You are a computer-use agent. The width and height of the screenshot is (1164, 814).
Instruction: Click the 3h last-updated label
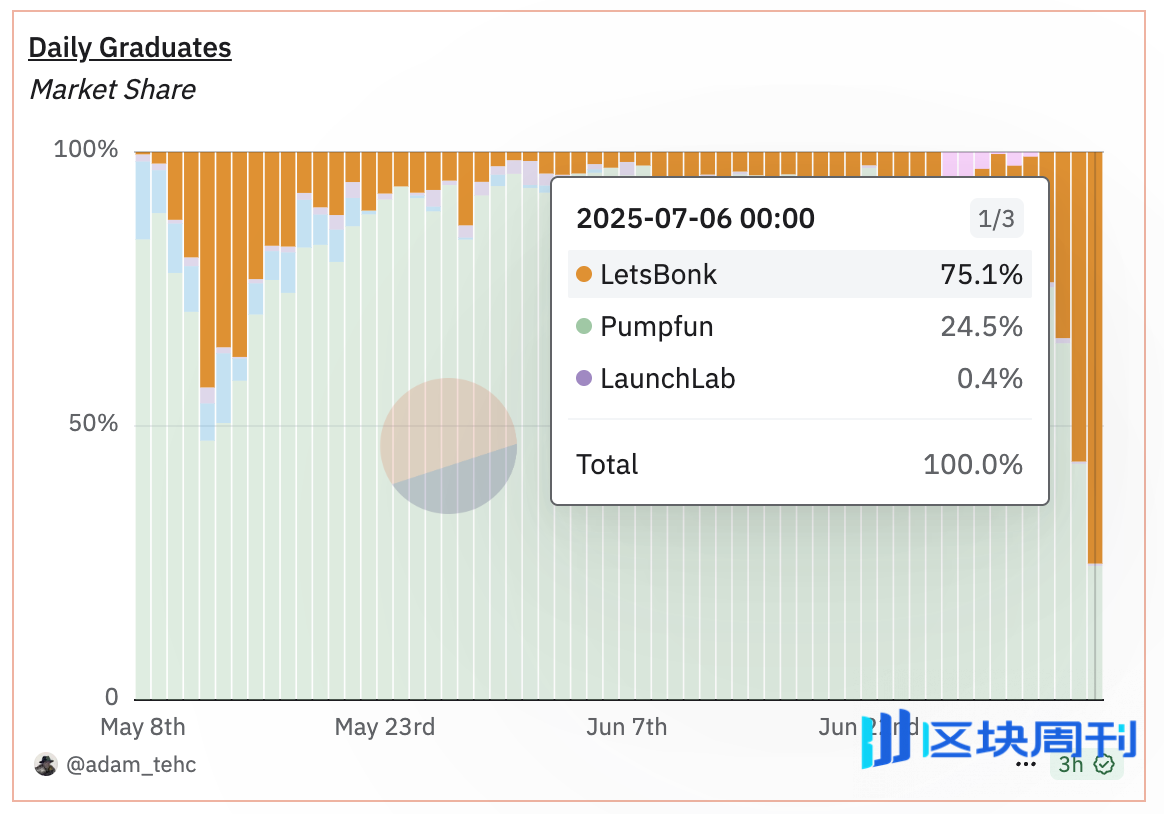1070,764
